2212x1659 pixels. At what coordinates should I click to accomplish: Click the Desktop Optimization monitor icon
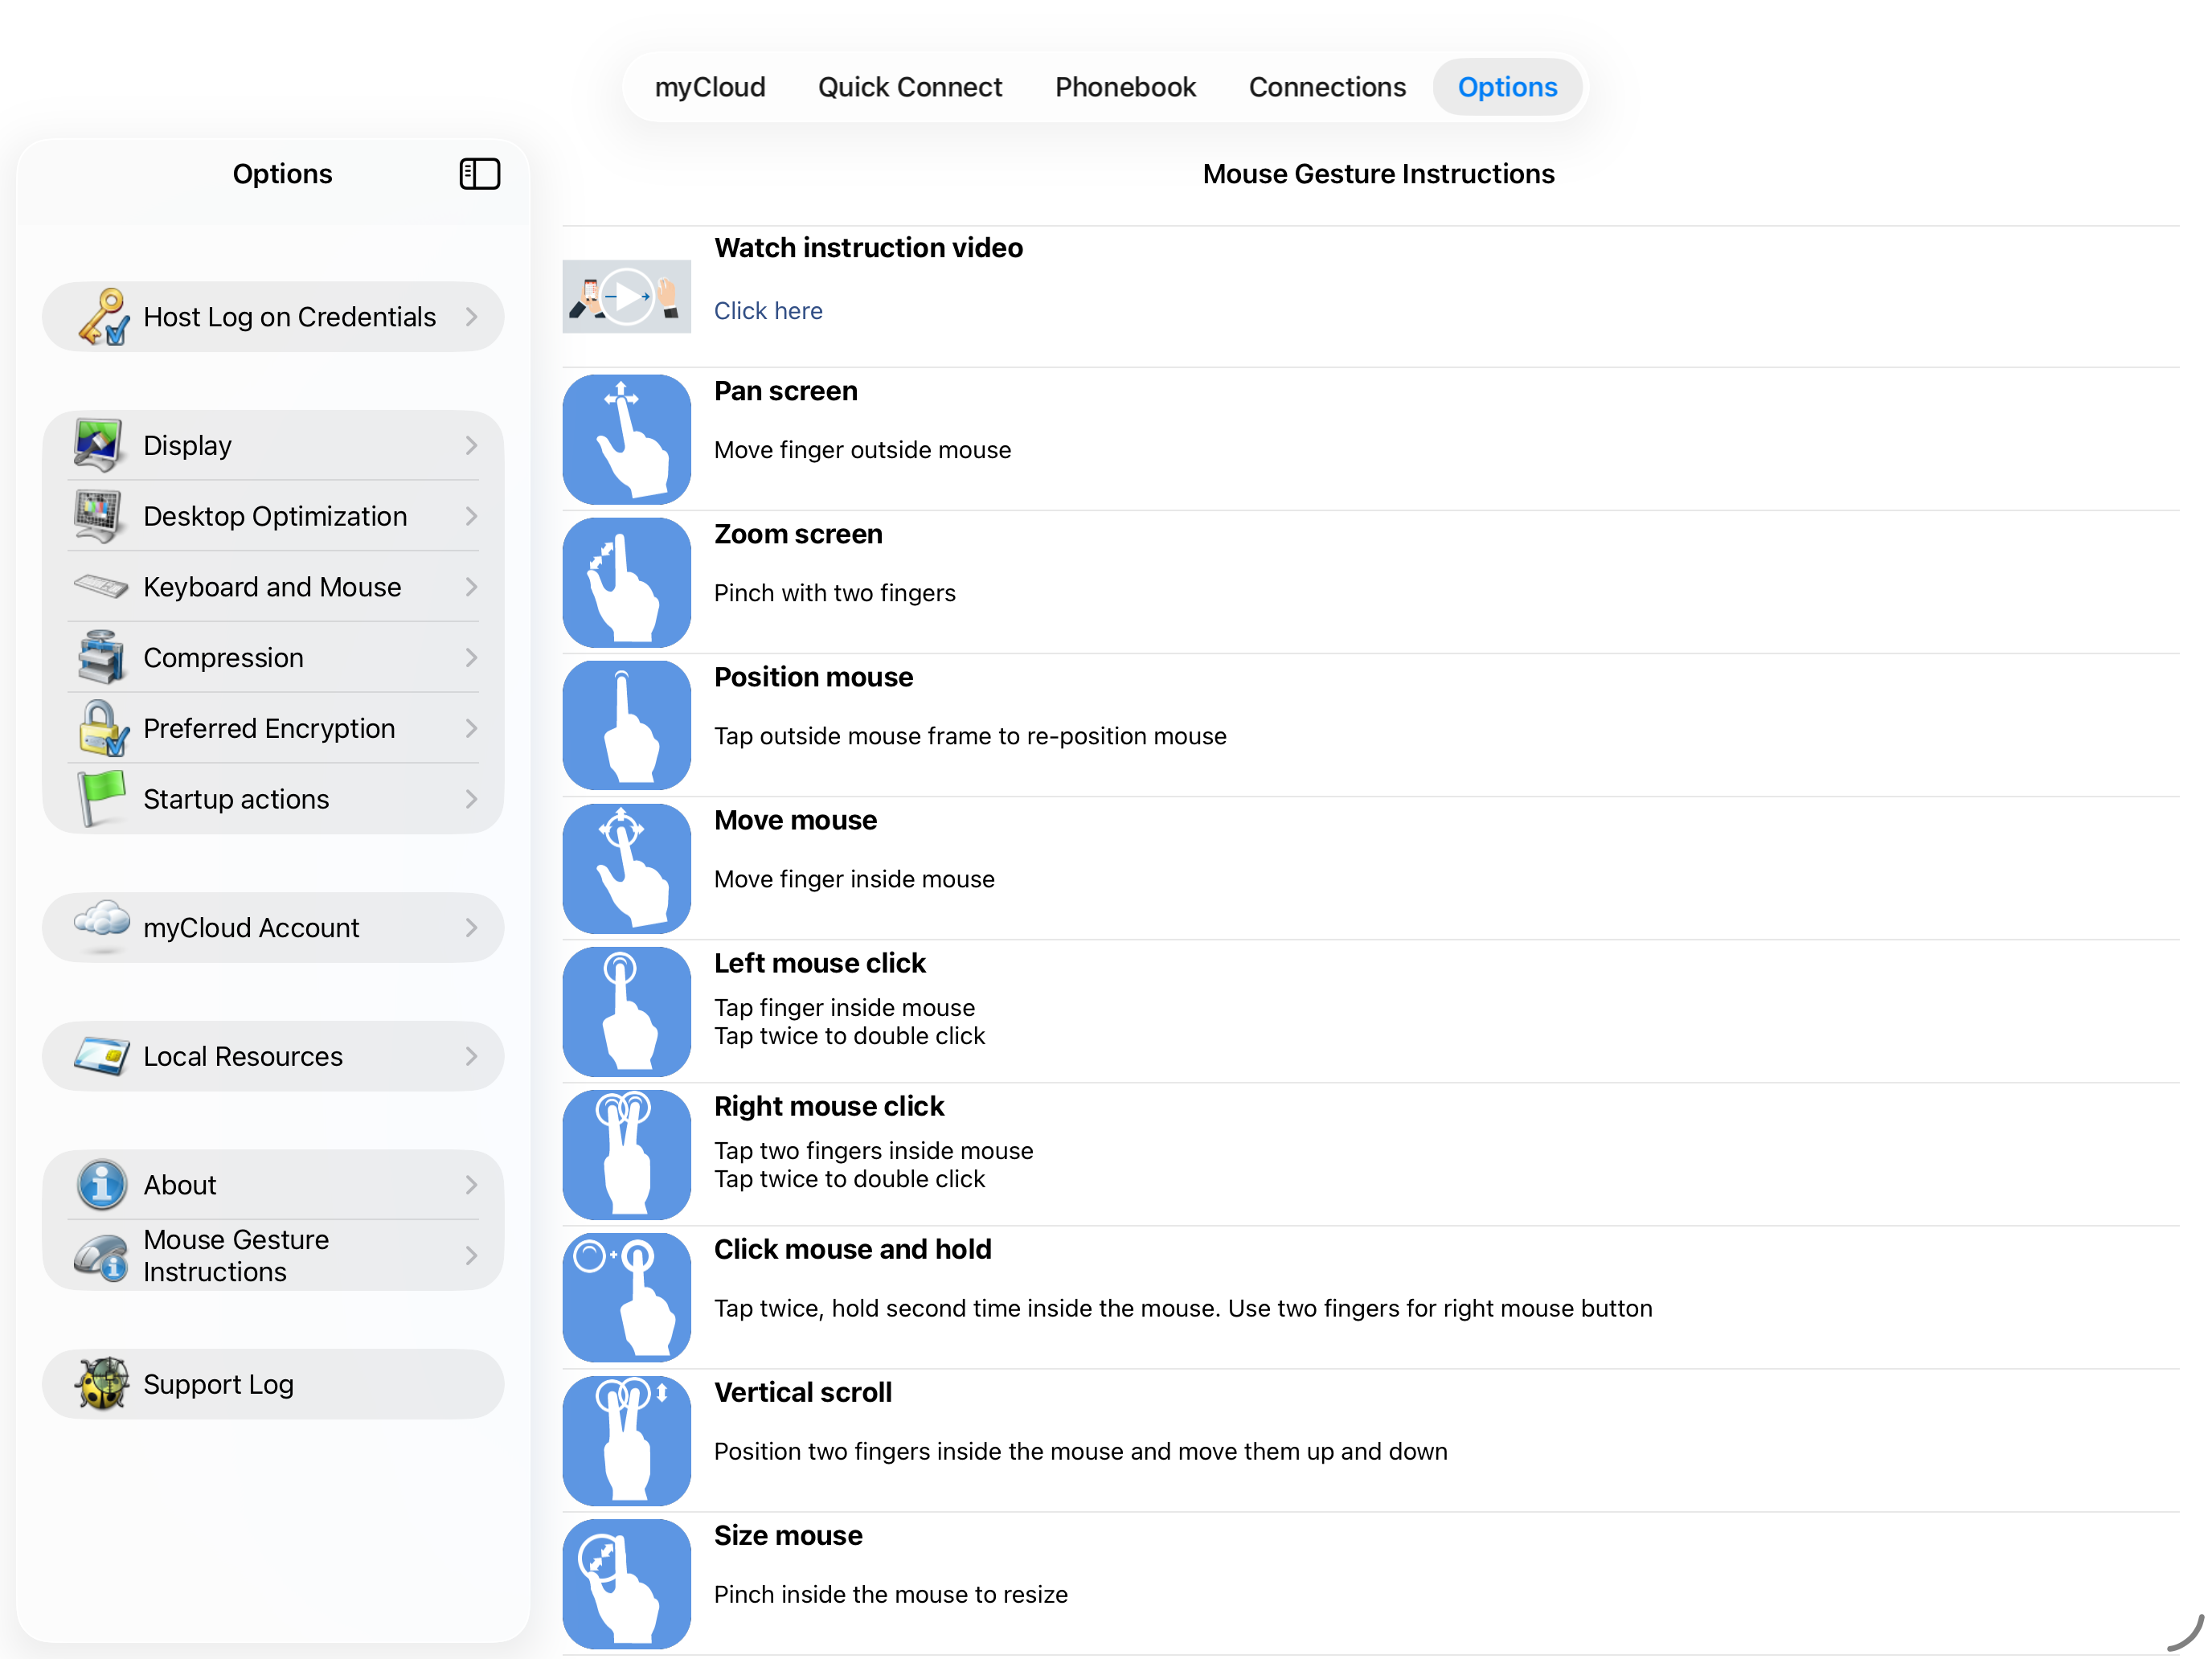(99, 516)
